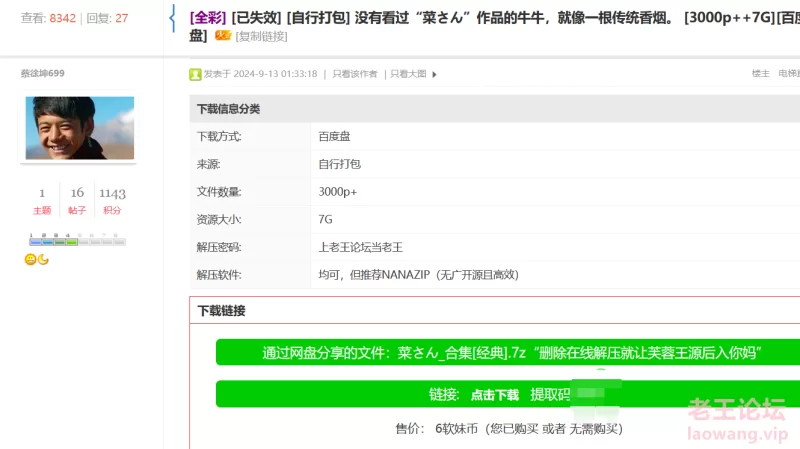Open the 主题 count of the author
Screen dimensions: 800x449
point(42,201)
